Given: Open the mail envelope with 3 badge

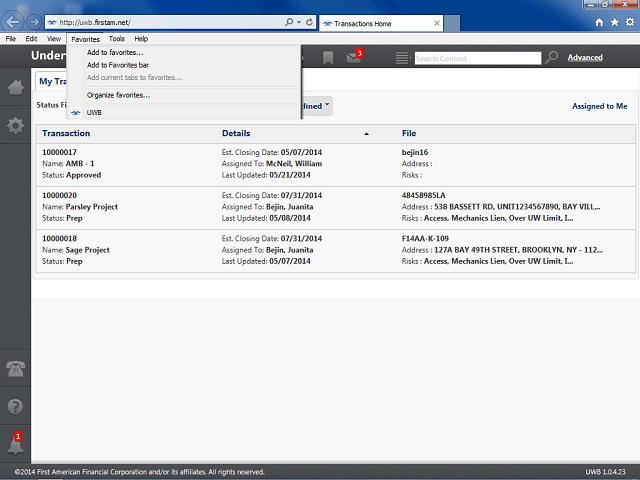Looking at the screenshot, I should click(x=354, y=56).
